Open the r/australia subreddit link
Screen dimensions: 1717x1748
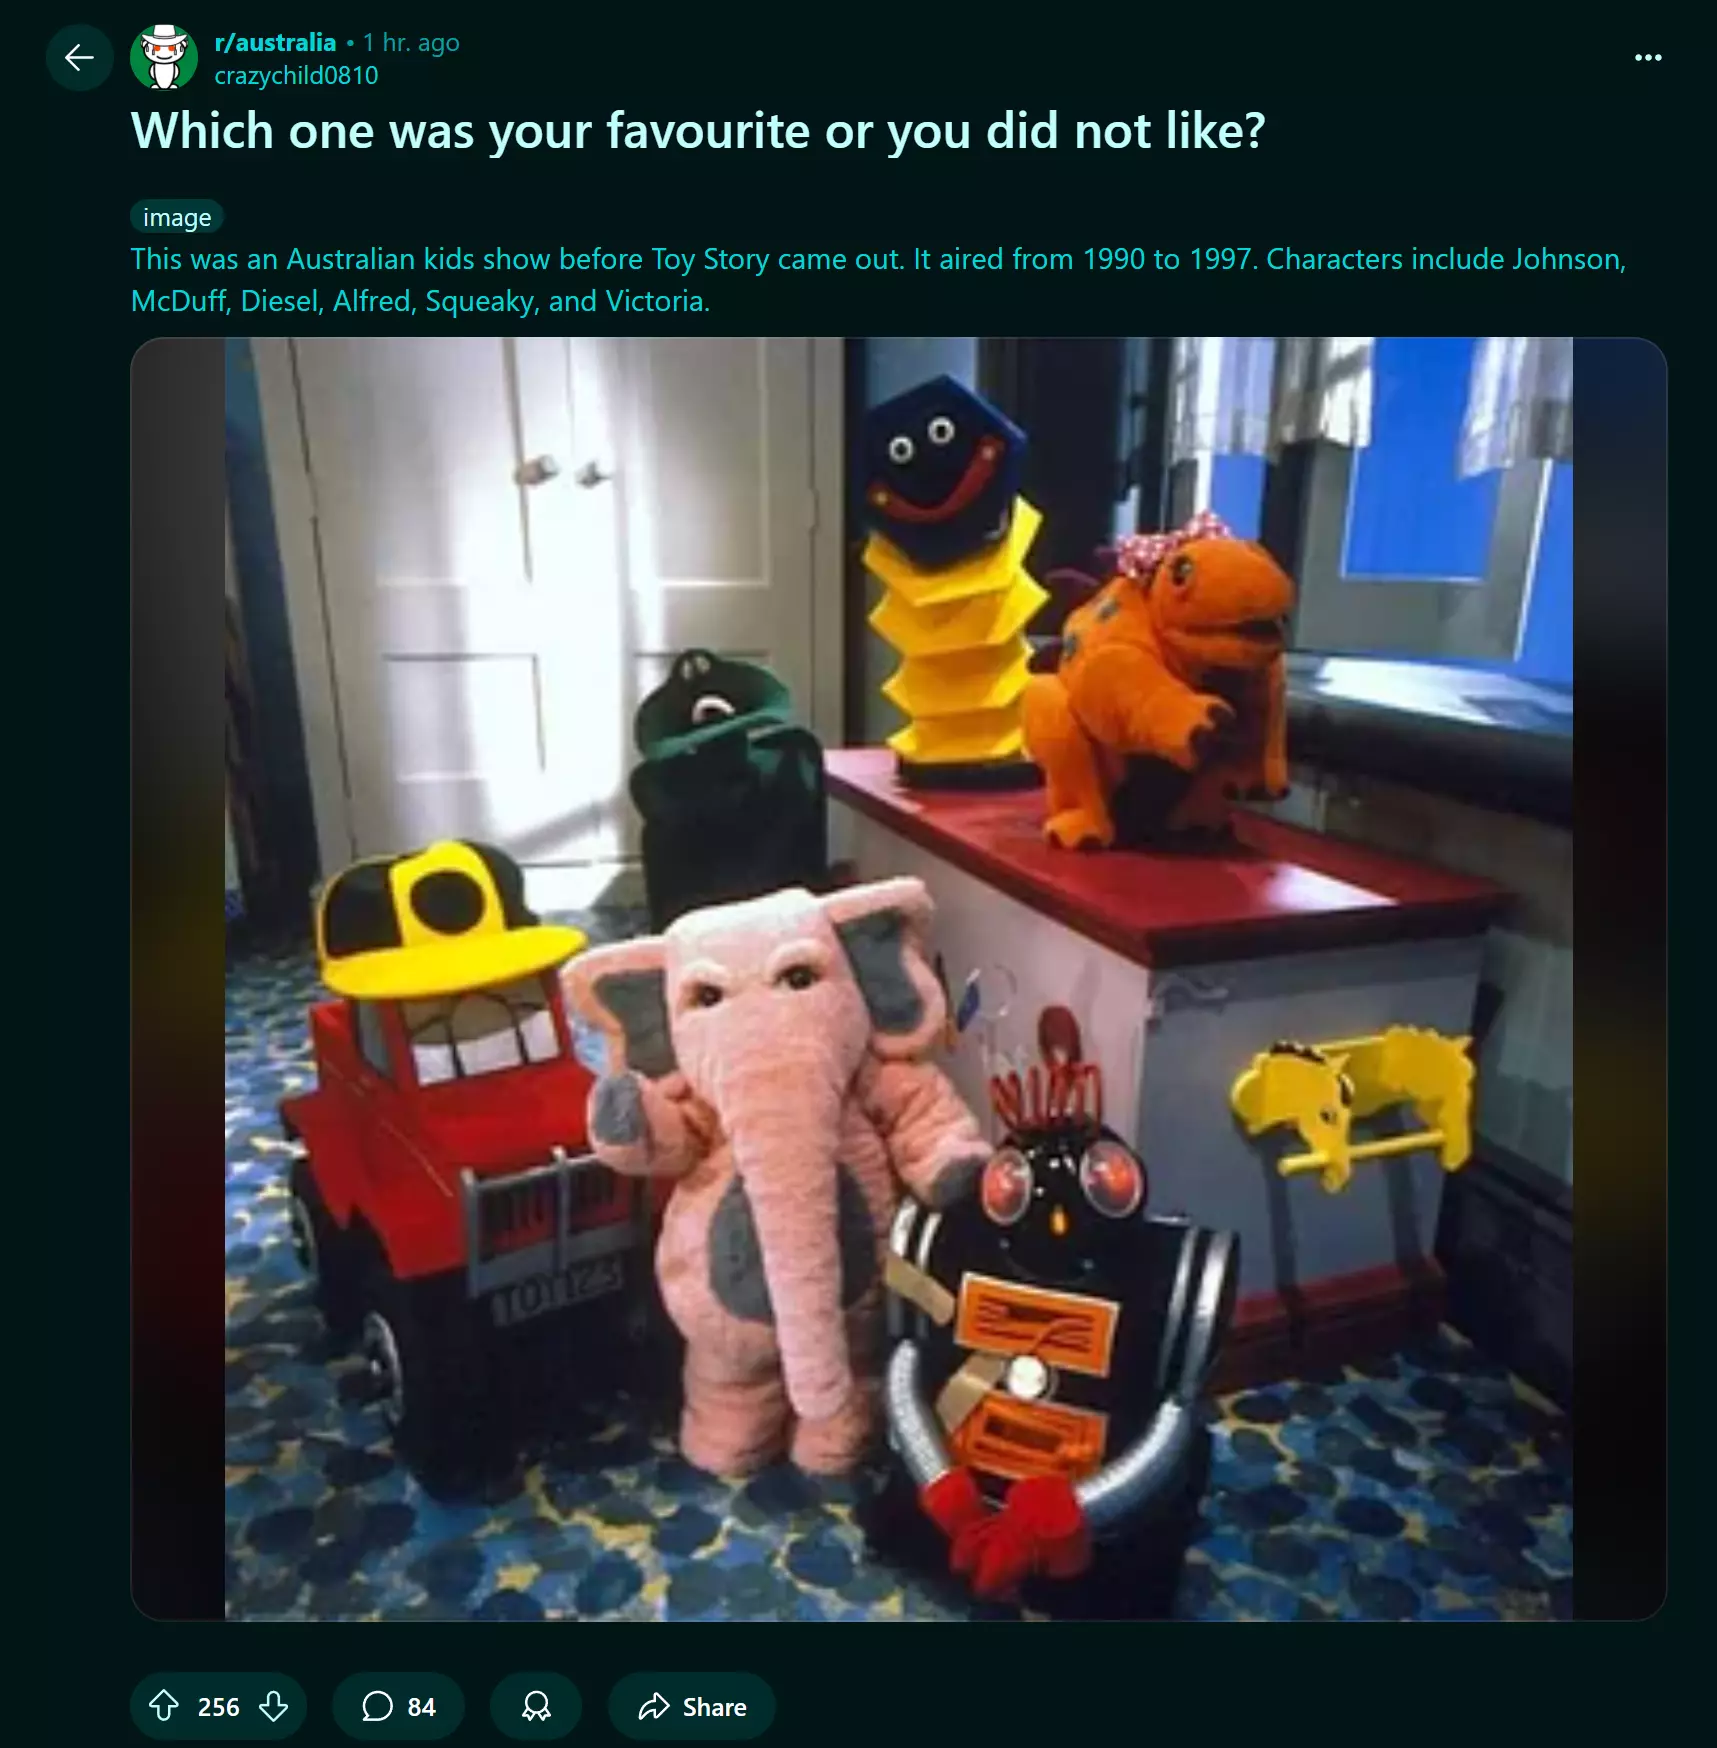(275, 43)
